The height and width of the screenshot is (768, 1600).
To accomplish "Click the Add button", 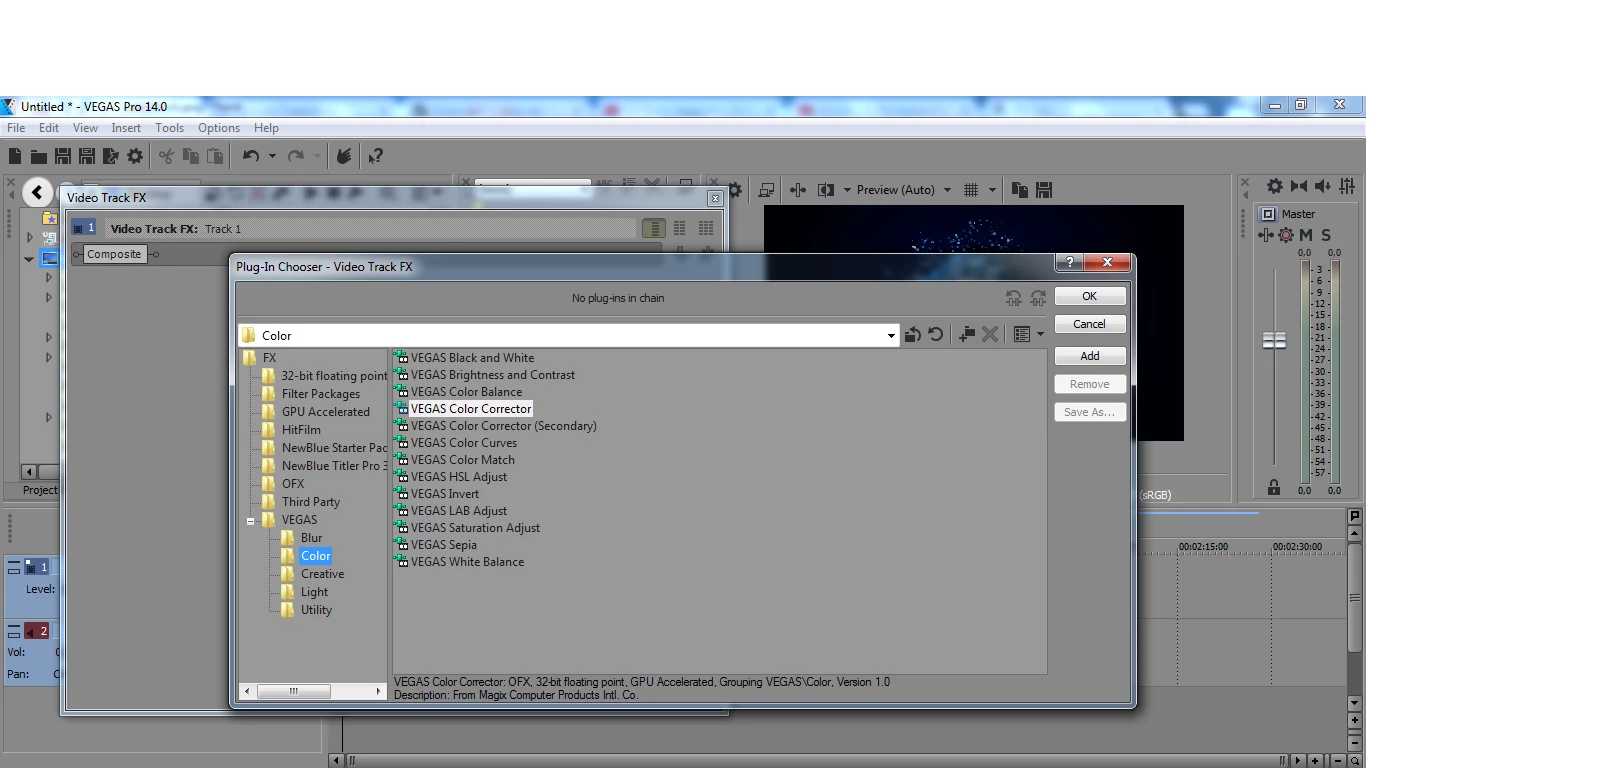I will [x=1090, y=356].
